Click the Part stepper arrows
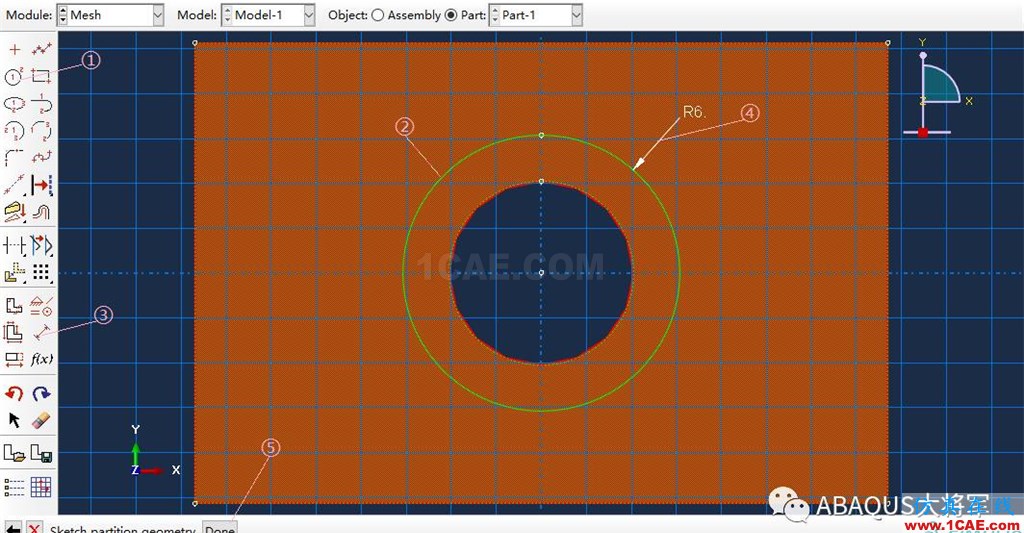This screenshot has height=533, width=1024. (x=495, y=15)
